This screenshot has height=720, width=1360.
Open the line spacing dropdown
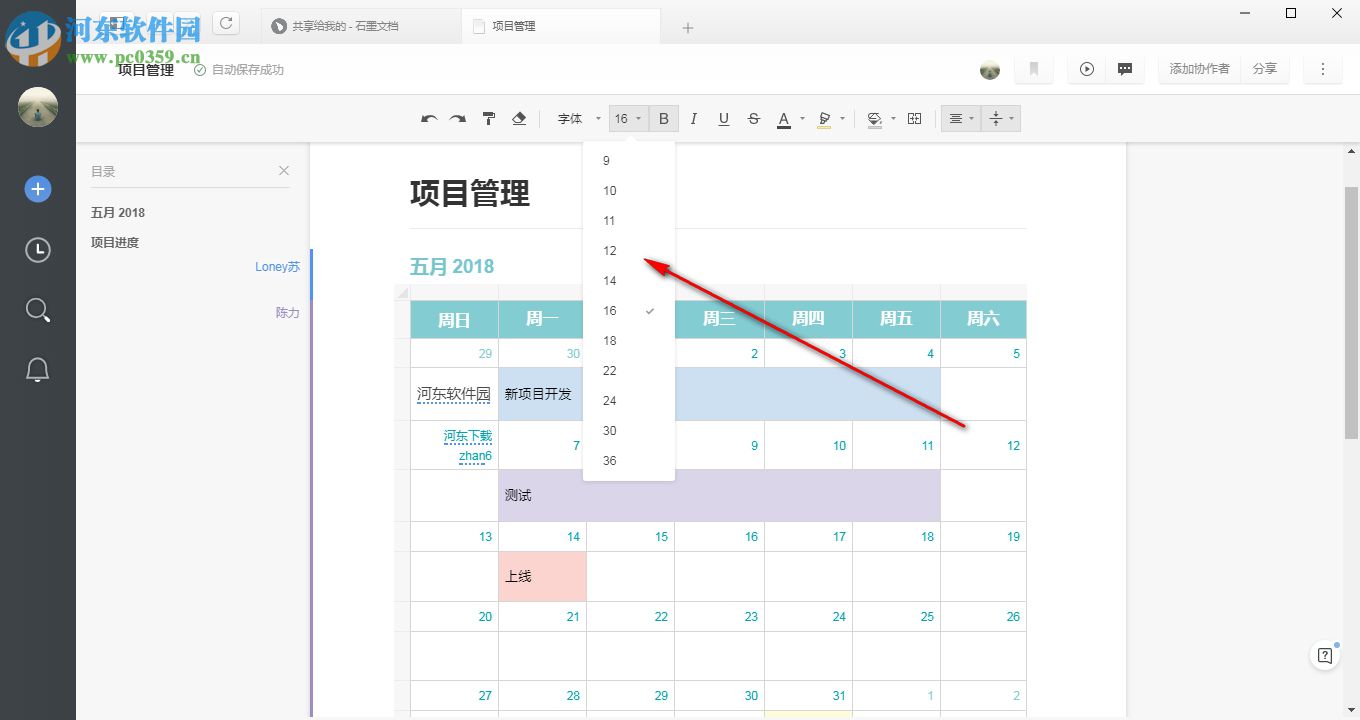coord(998,118)
